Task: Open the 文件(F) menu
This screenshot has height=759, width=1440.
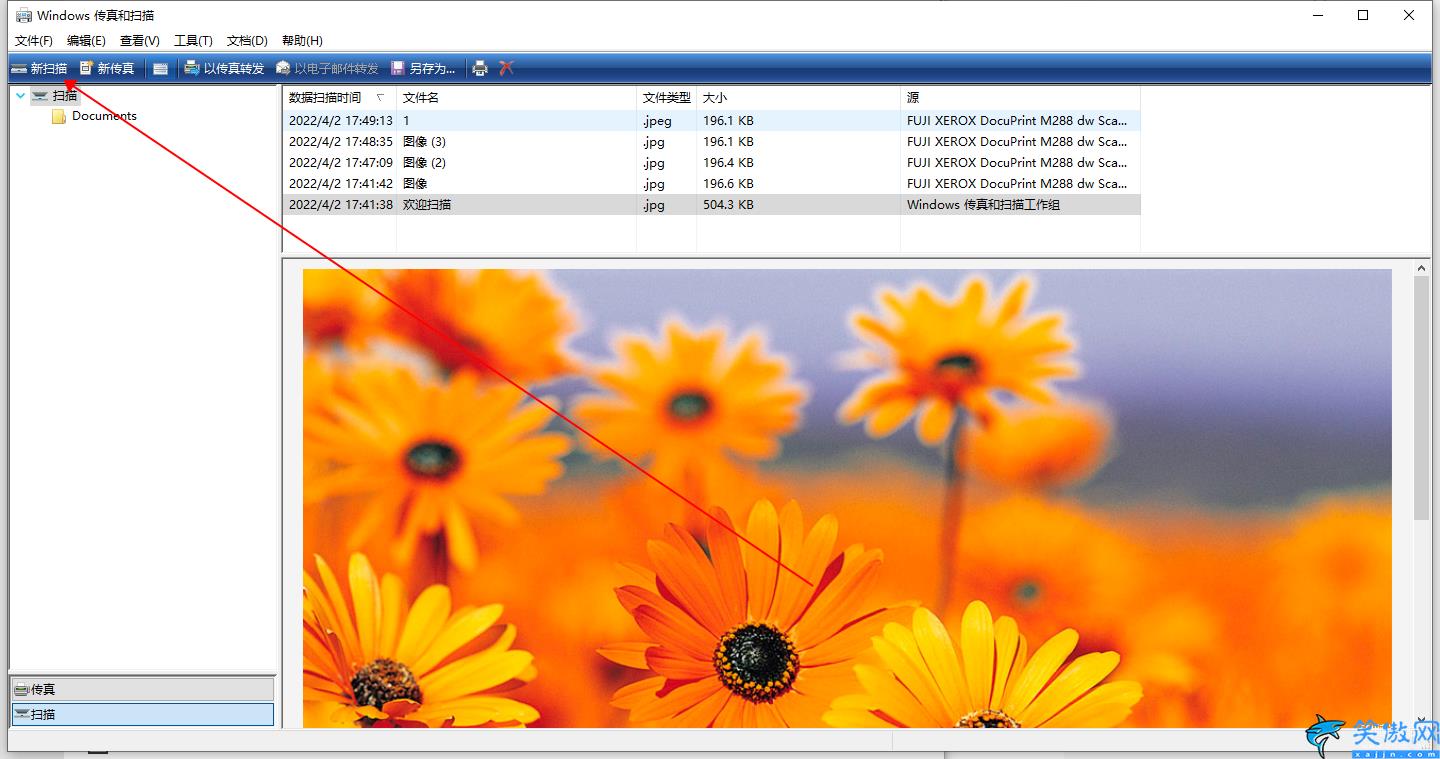Action: tap(34, 41)
